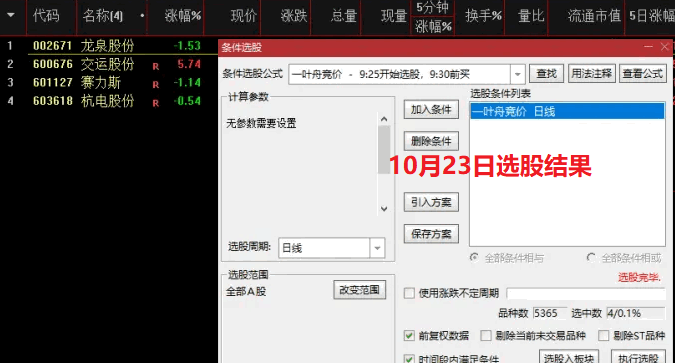The image size is (675, 363).
Task: Select stock row 603618 杭电股份
Action: click(x=108, y=101)
